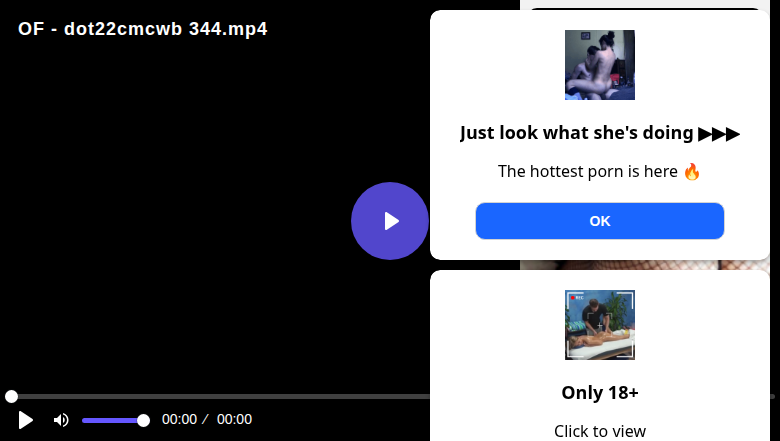This screenshot has height=441, width=780.
Task: Select the 'Click to view' text
Action: tap(599, 431)
